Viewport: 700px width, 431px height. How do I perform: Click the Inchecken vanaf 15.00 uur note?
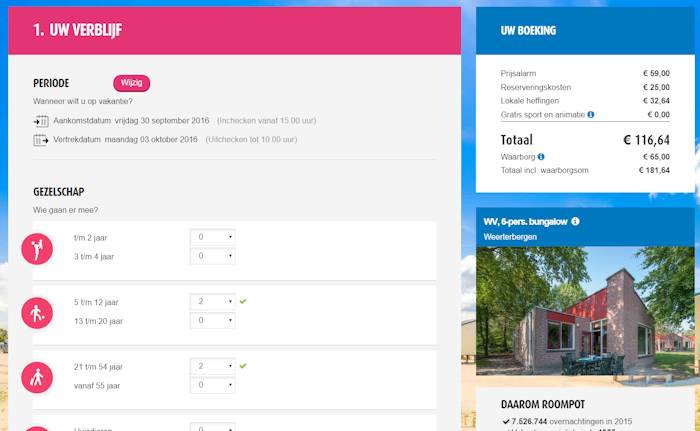(267, 121)
